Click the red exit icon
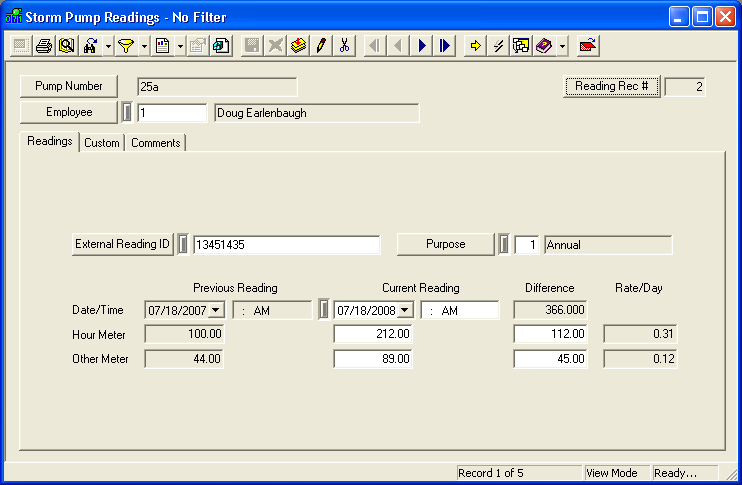The width and height of the screenshot is (742, 485). [x=588, y=46]
